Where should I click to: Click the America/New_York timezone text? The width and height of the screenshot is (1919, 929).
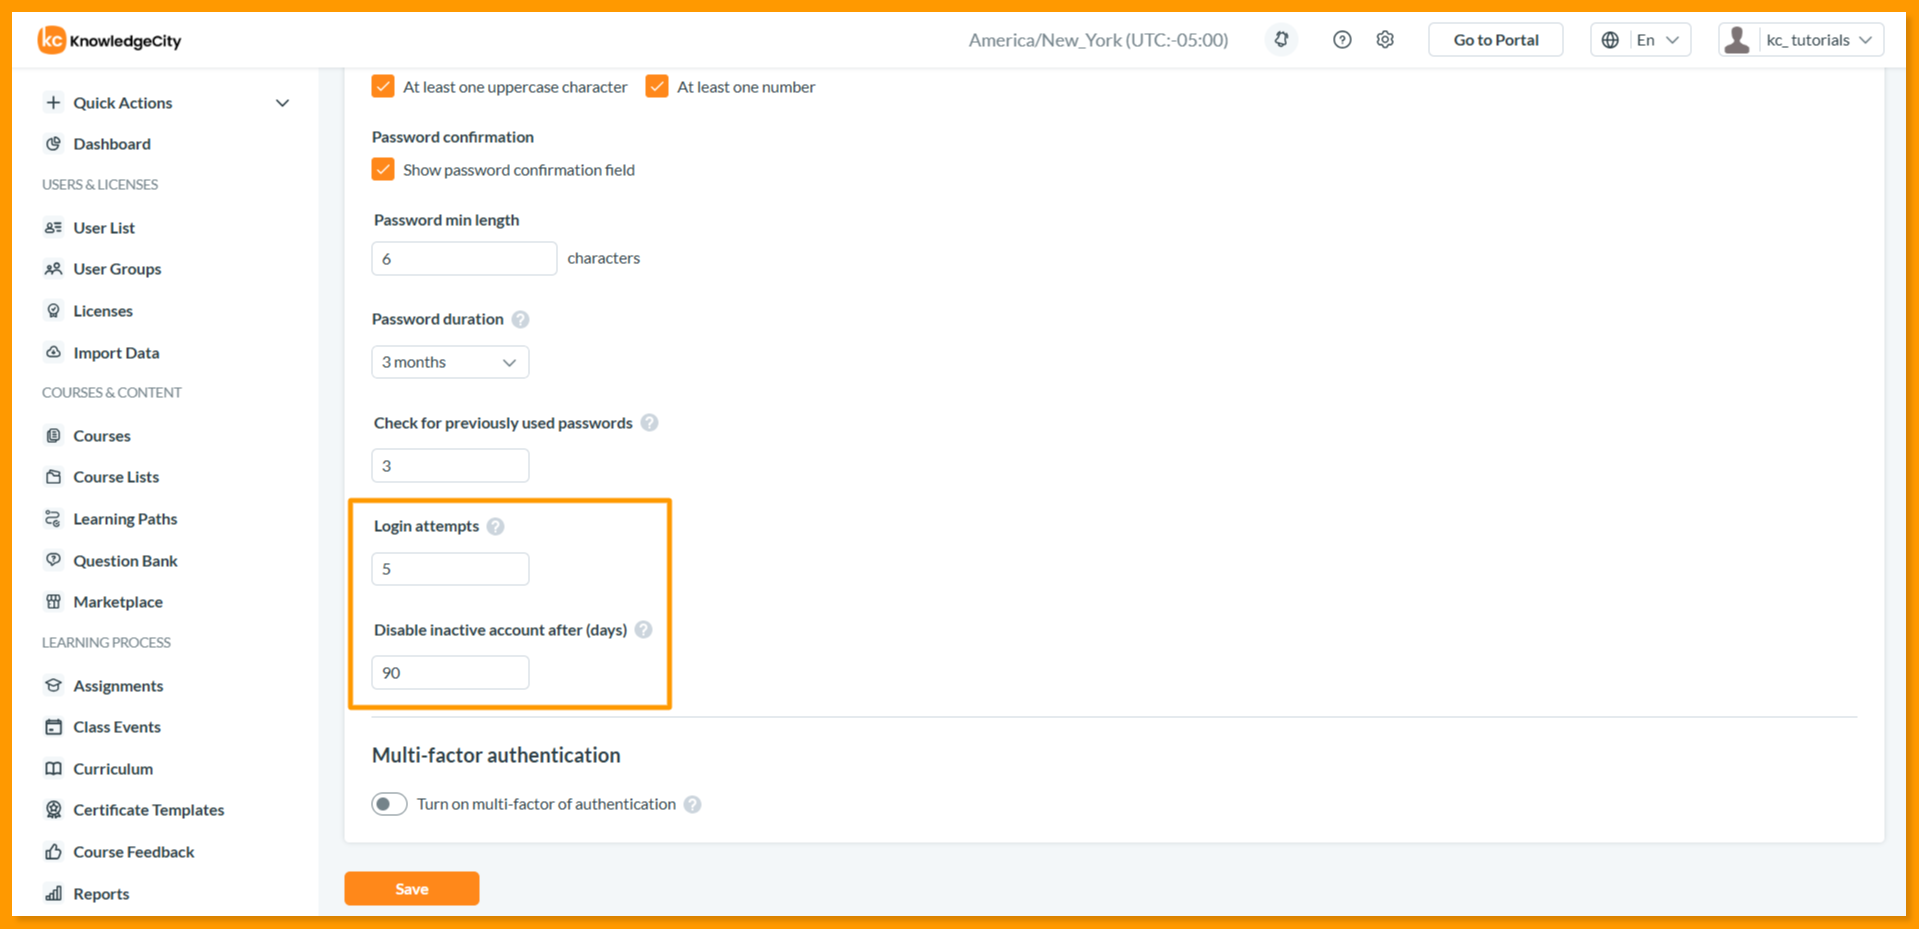pos(1098,40)
